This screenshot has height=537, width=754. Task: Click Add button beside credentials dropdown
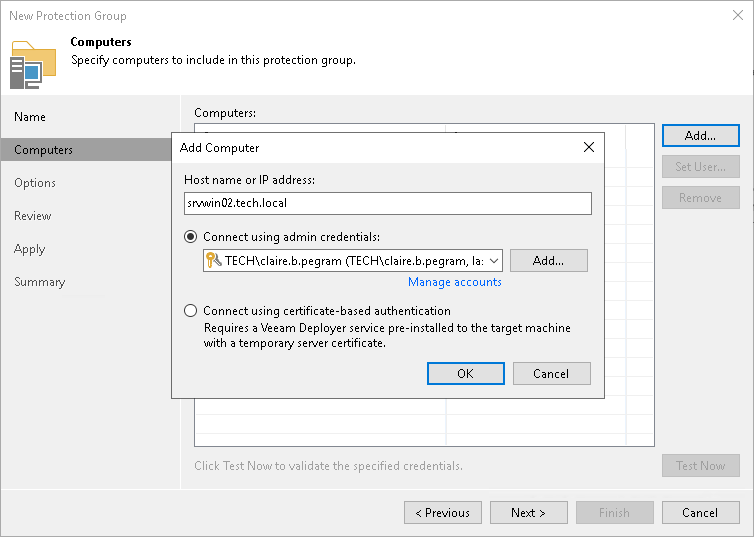(549, 261)
